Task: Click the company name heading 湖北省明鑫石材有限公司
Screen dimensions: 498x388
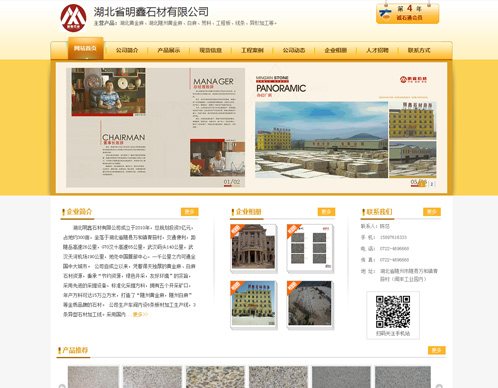Action: point(151,12)
